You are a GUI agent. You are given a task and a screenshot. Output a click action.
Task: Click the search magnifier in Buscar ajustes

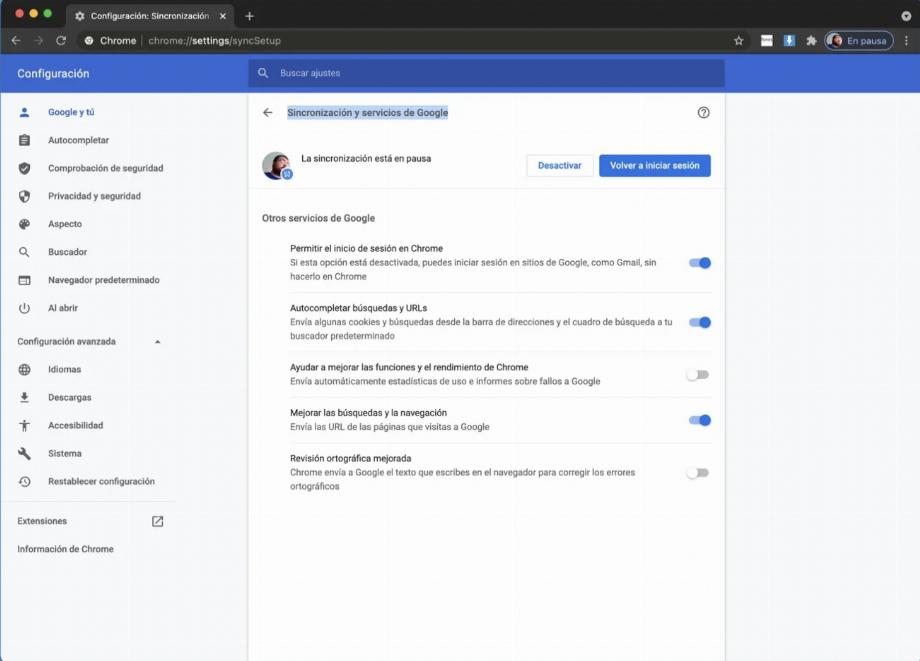tap(263, 73)
